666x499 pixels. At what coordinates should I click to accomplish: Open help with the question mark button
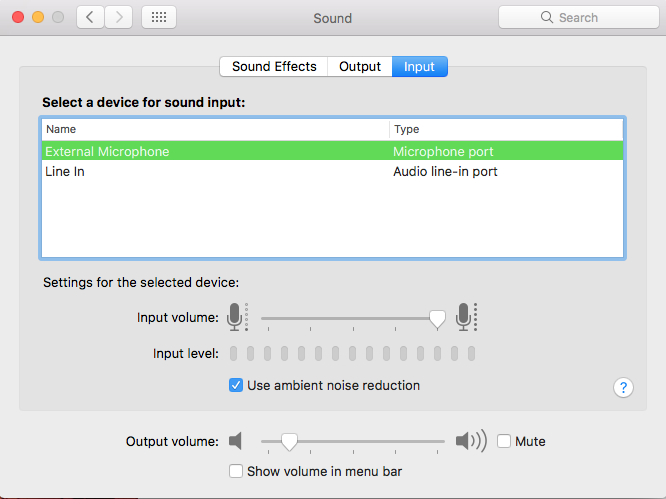click(623, 387)
